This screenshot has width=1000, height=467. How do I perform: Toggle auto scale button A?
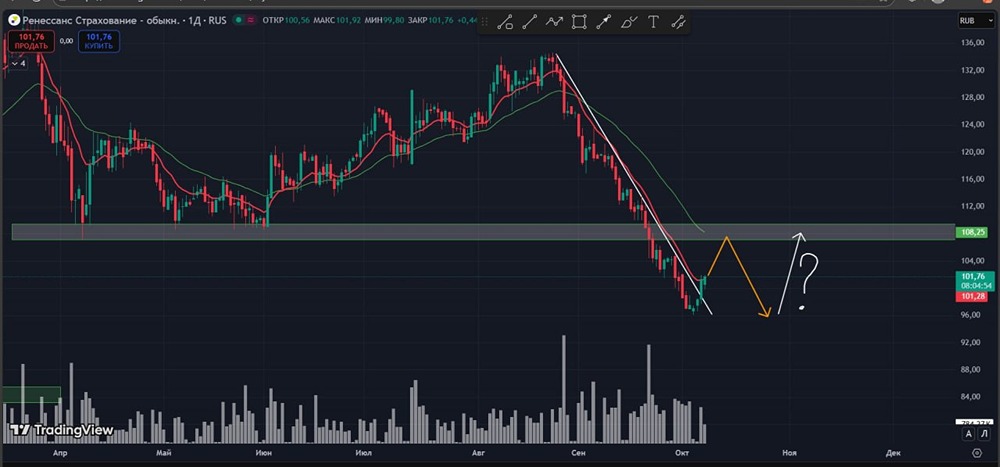969,434
